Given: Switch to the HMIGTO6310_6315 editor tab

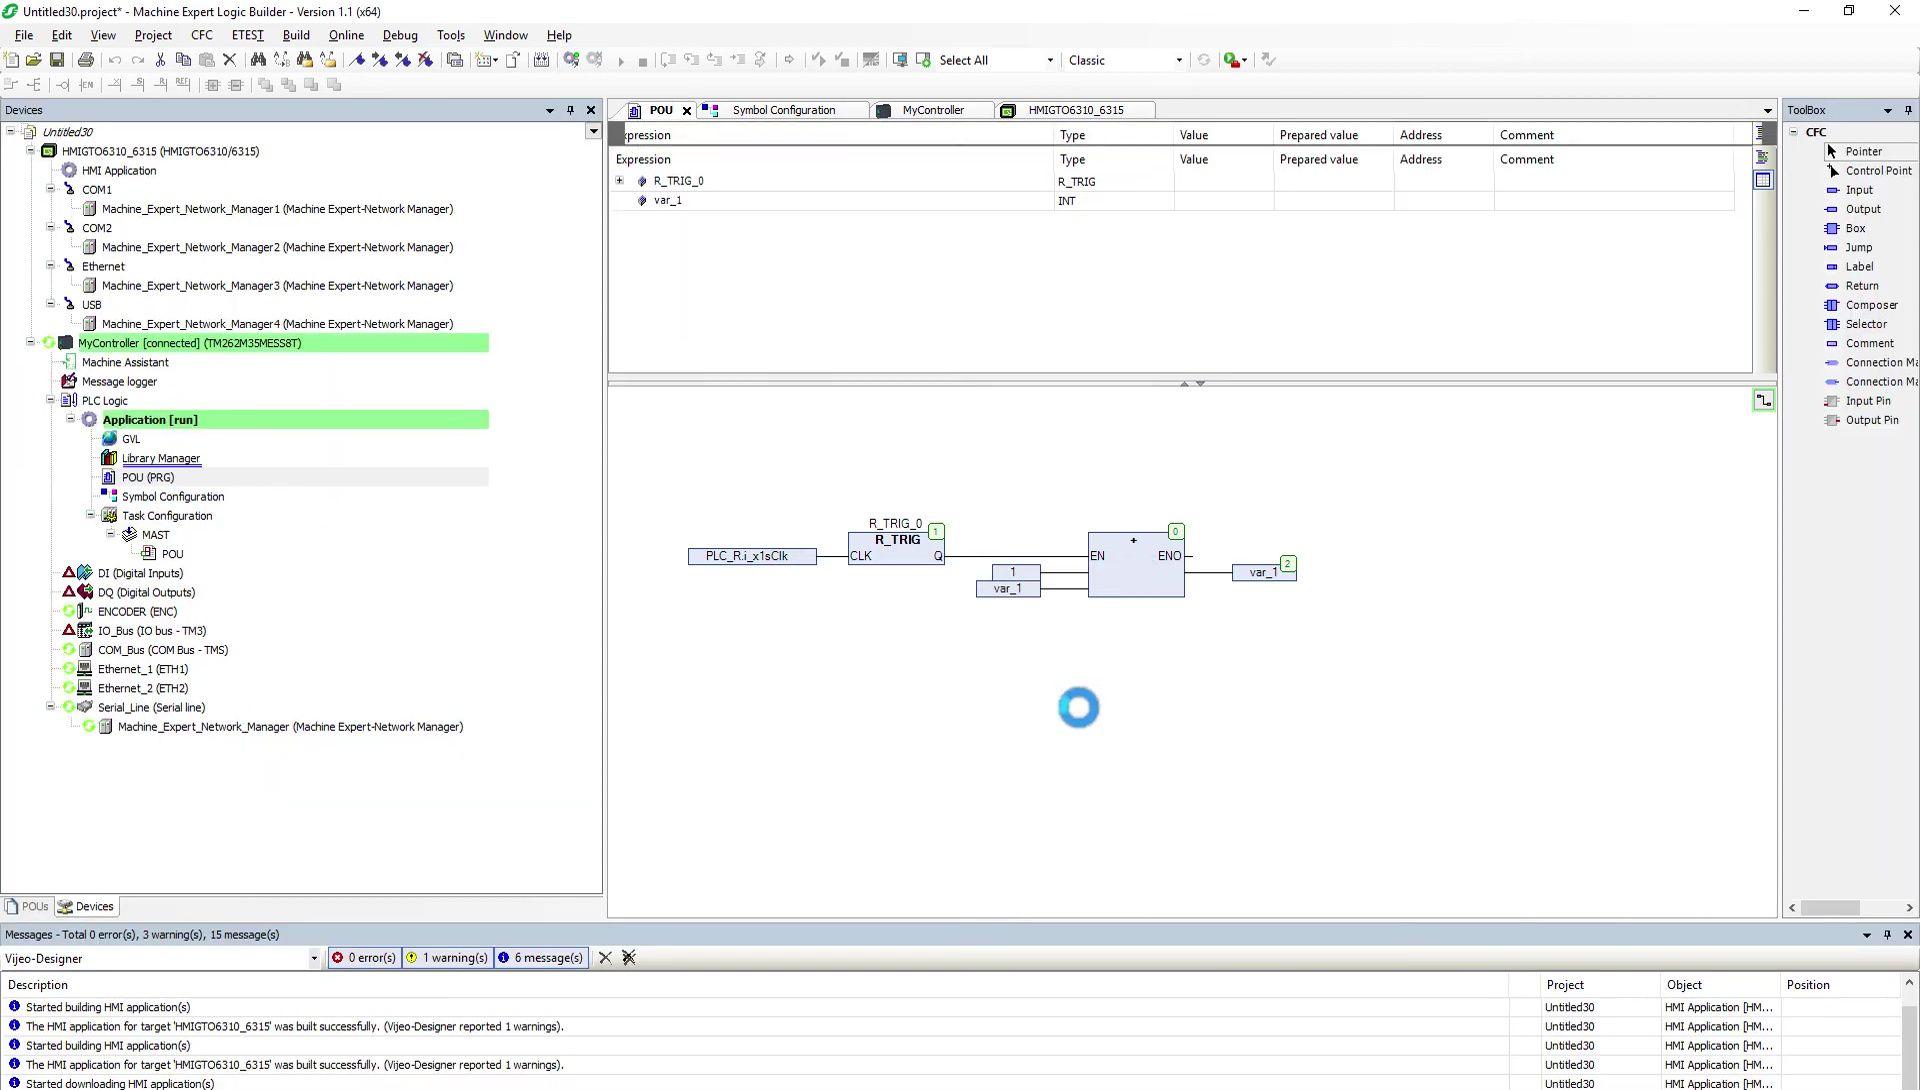Looking at the screenshot, I should (x=1075, y=110).
